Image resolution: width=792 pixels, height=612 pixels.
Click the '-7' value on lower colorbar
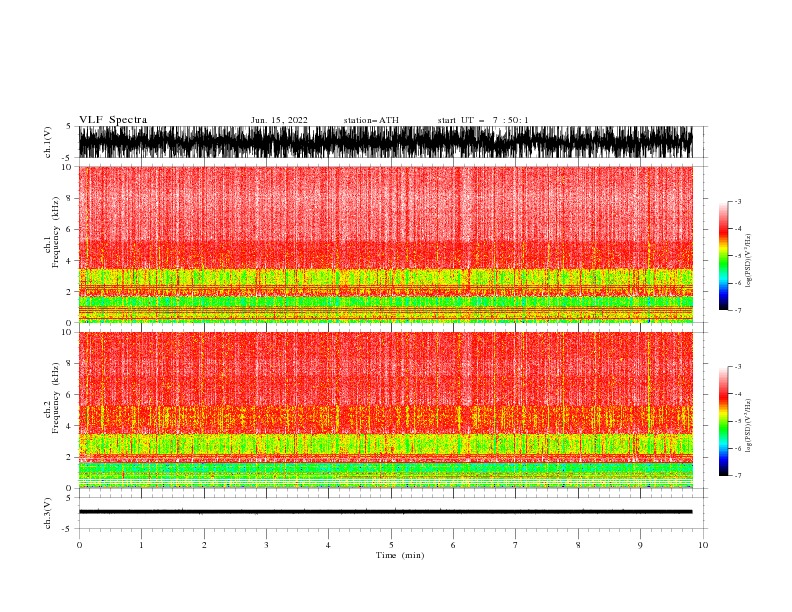click(x=737, y=476)
